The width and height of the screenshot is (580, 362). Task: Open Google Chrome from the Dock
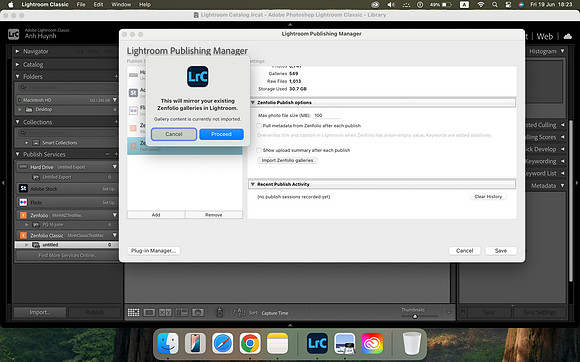point(250,344)
